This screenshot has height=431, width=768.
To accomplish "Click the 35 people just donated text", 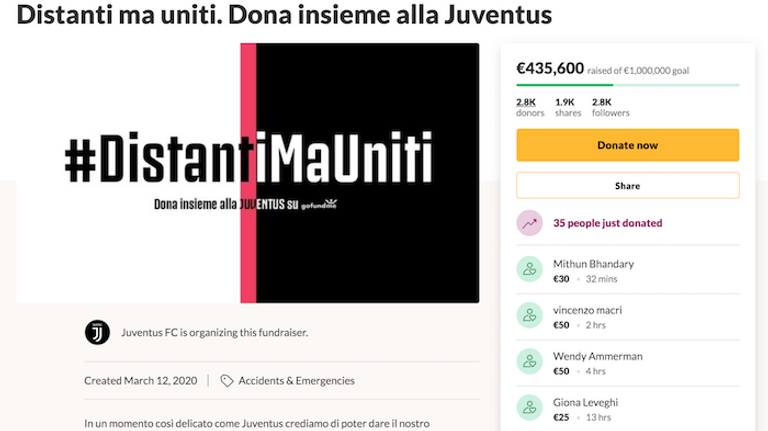I will point(607,224).
